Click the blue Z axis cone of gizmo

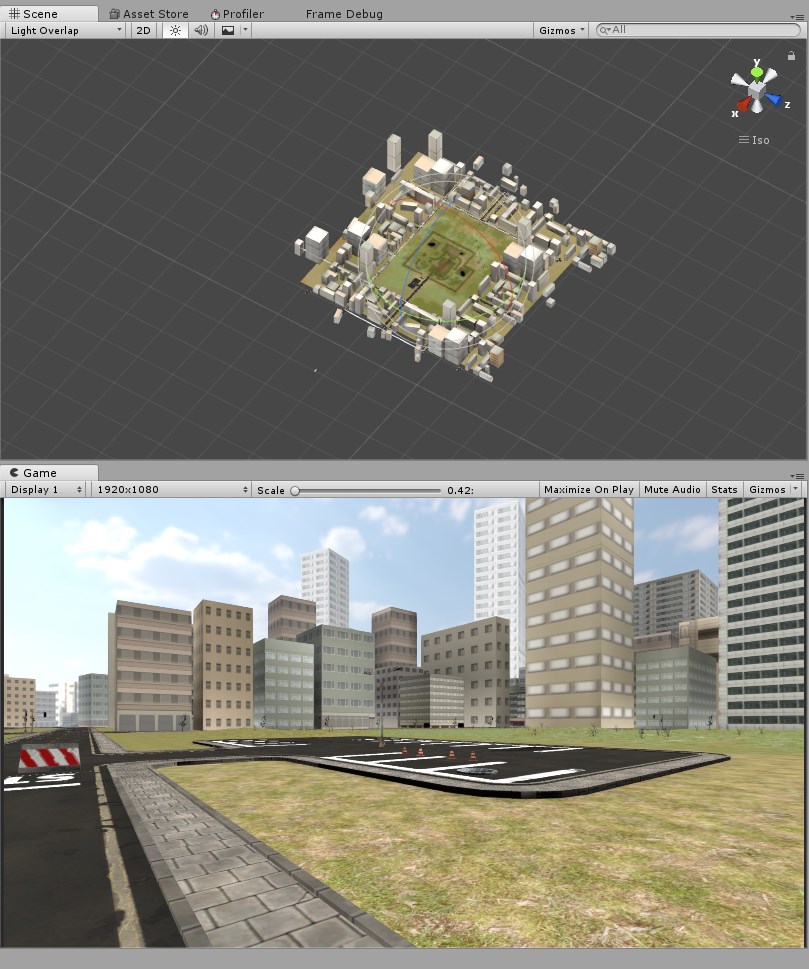point(774,99)
